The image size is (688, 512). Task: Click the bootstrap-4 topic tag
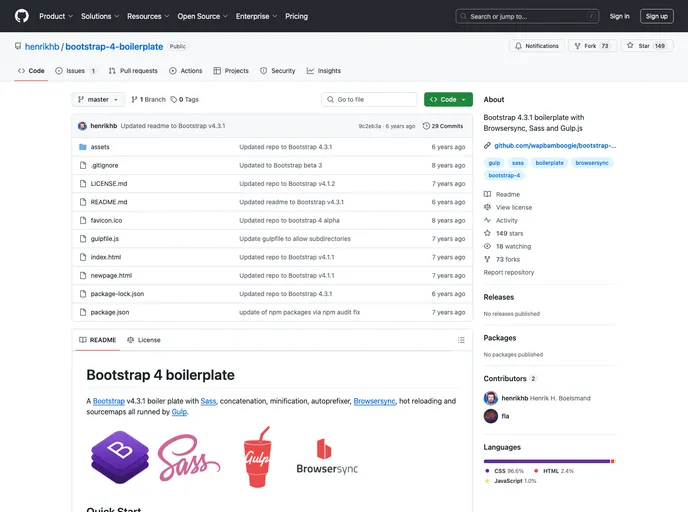504,175
